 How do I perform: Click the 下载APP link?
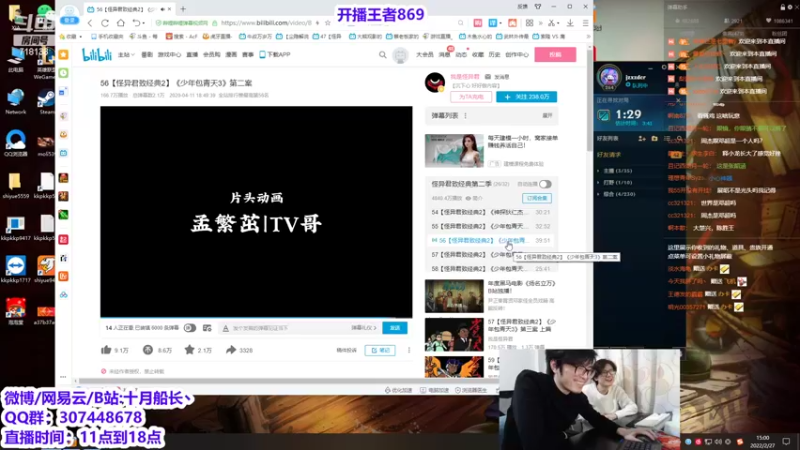tap(275, 55)
